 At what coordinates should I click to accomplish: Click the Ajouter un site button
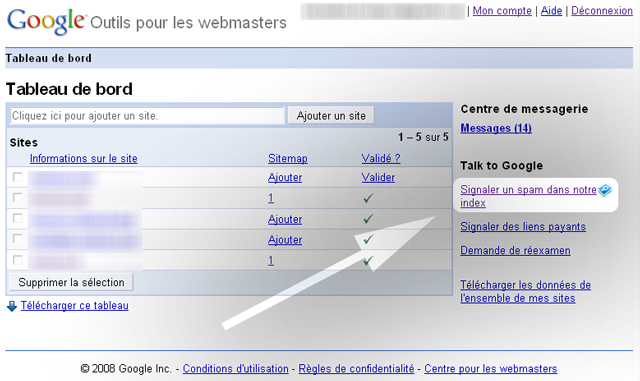tap(331, 116)
